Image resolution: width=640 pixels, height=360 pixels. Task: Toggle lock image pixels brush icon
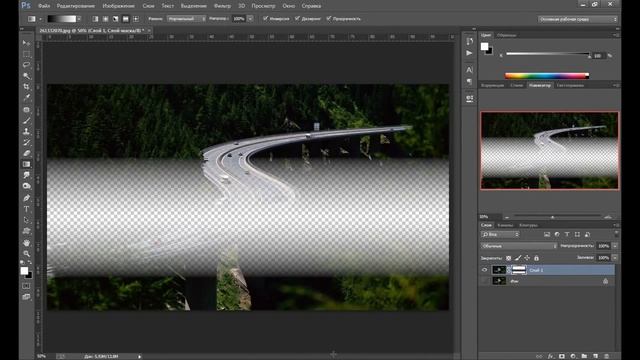tap(518, 258)
